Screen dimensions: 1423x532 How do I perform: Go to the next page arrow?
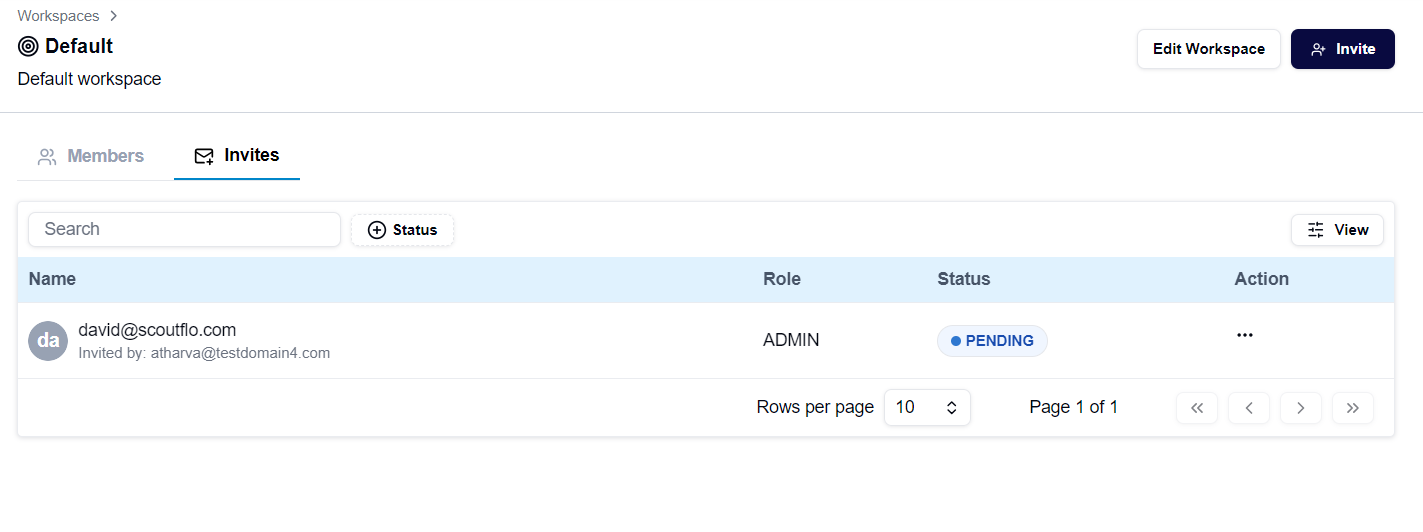click(1300, 408)
